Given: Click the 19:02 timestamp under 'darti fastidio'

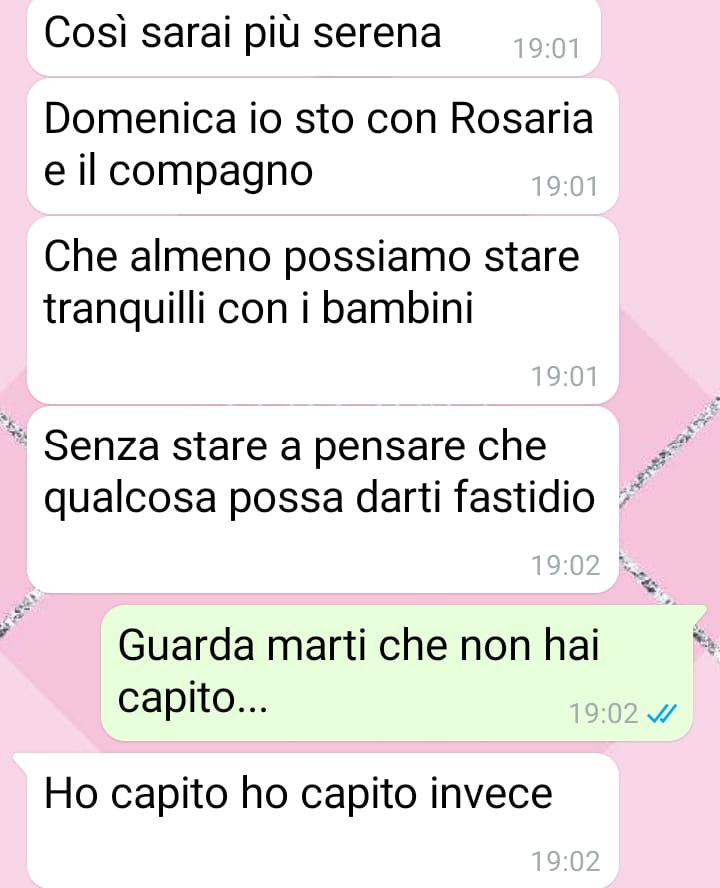Looking at the screenshot, I should click(565, 565).
